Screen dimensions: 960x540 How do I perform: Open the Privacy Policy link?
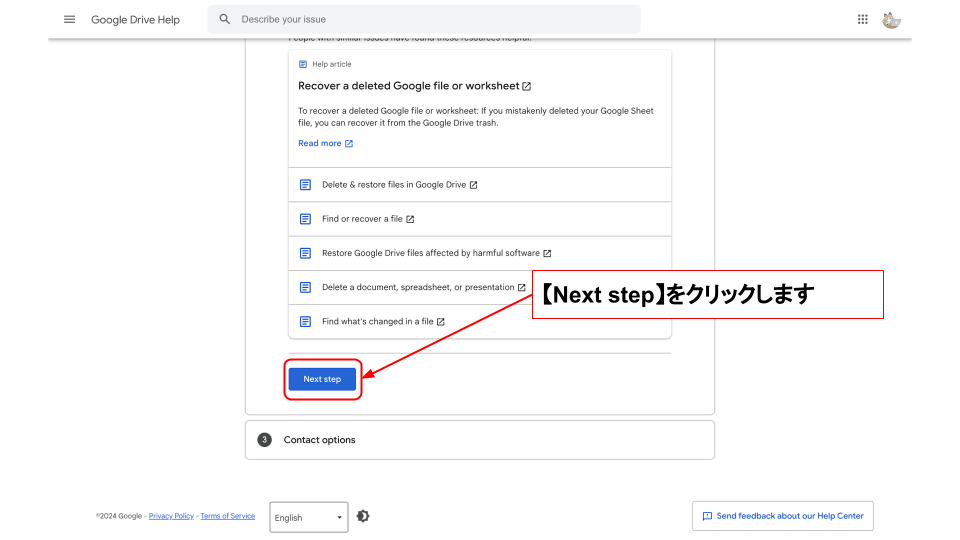[x=171, y=516]
